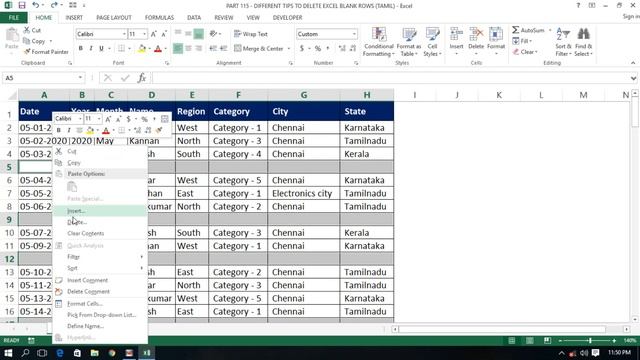Click the Redo arrow icon

(x=54, y=5)
